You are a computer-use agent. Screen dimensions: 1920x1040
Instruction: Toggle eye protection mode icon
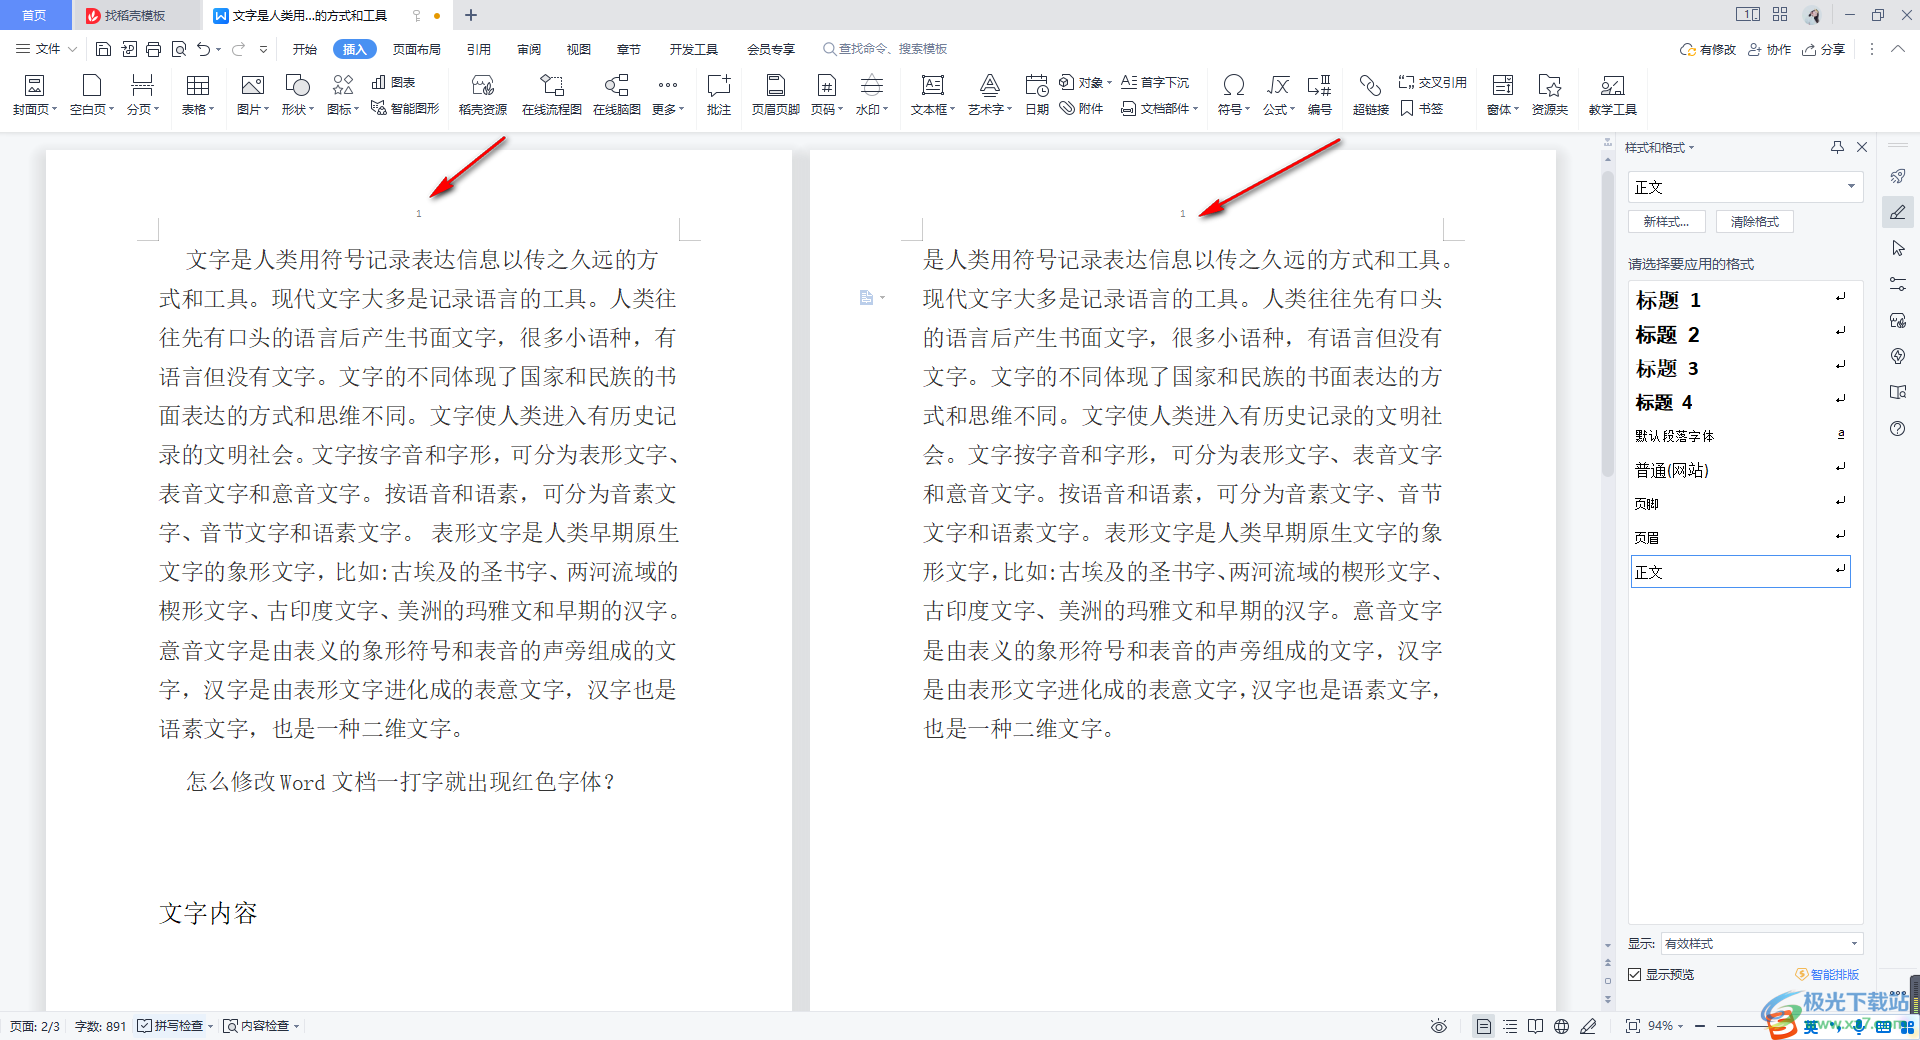(1439, 1026)
